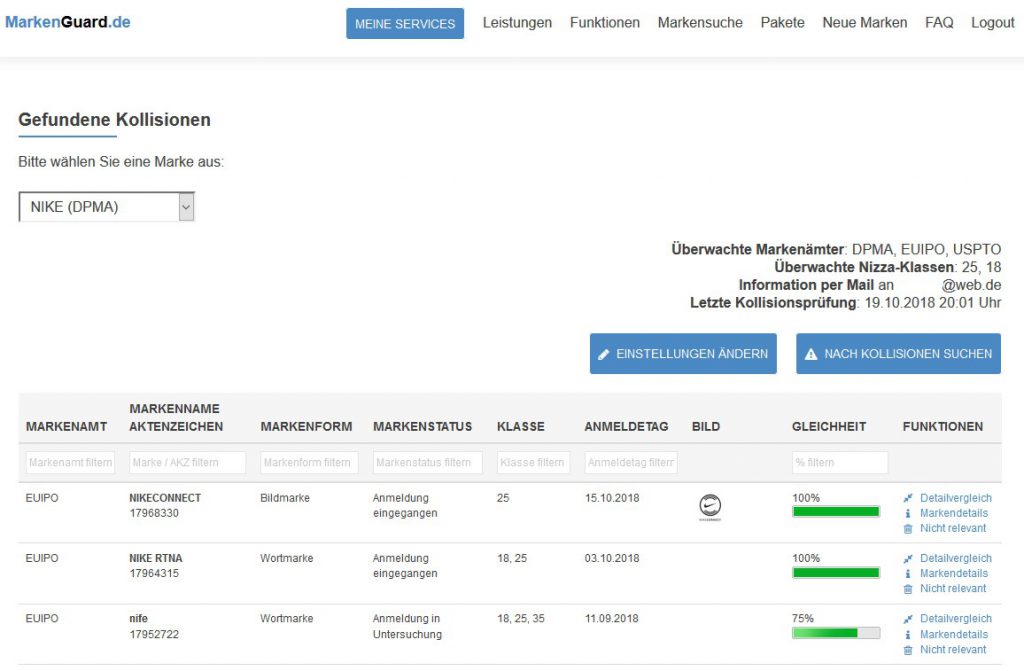Click the Anmeldung in Untersuchung status
This screenshot has height=671, width=1024.
click(x=407, y=627)
